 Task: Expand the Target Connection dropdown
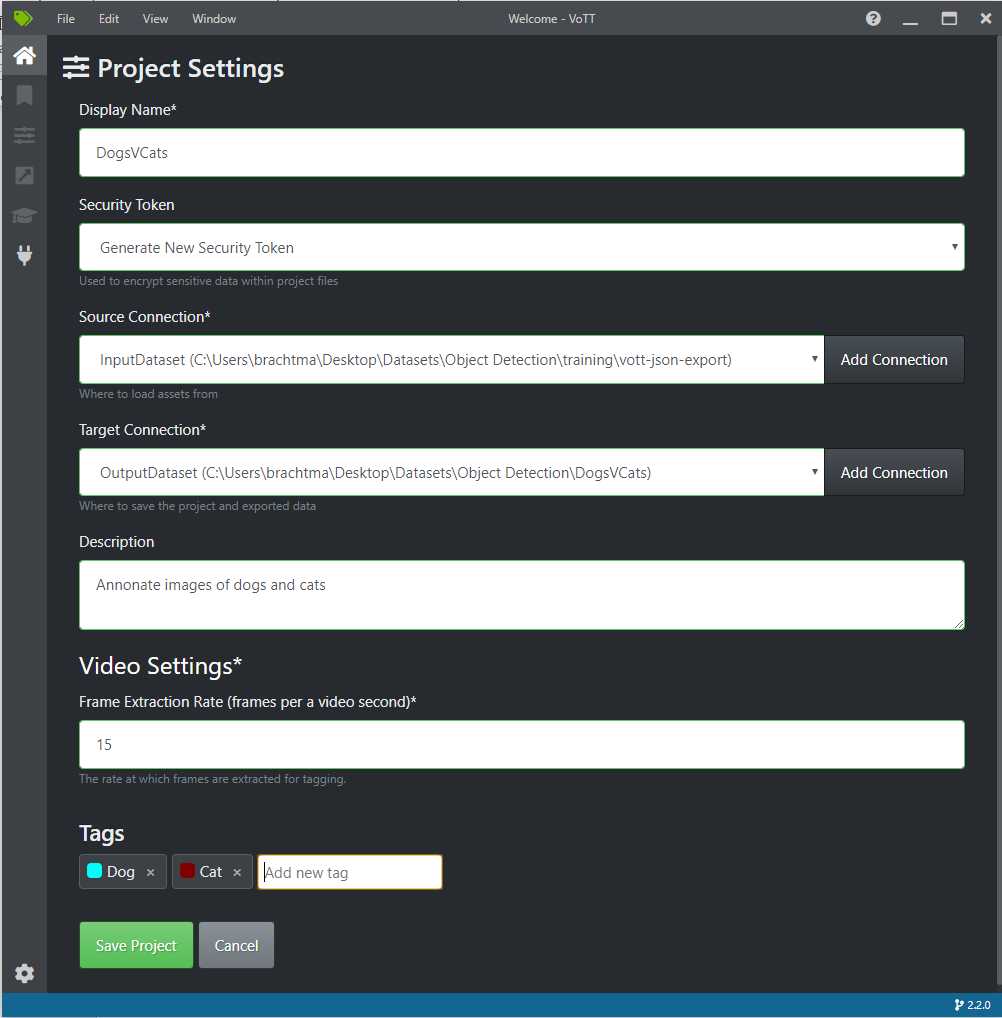click(451, 473)
